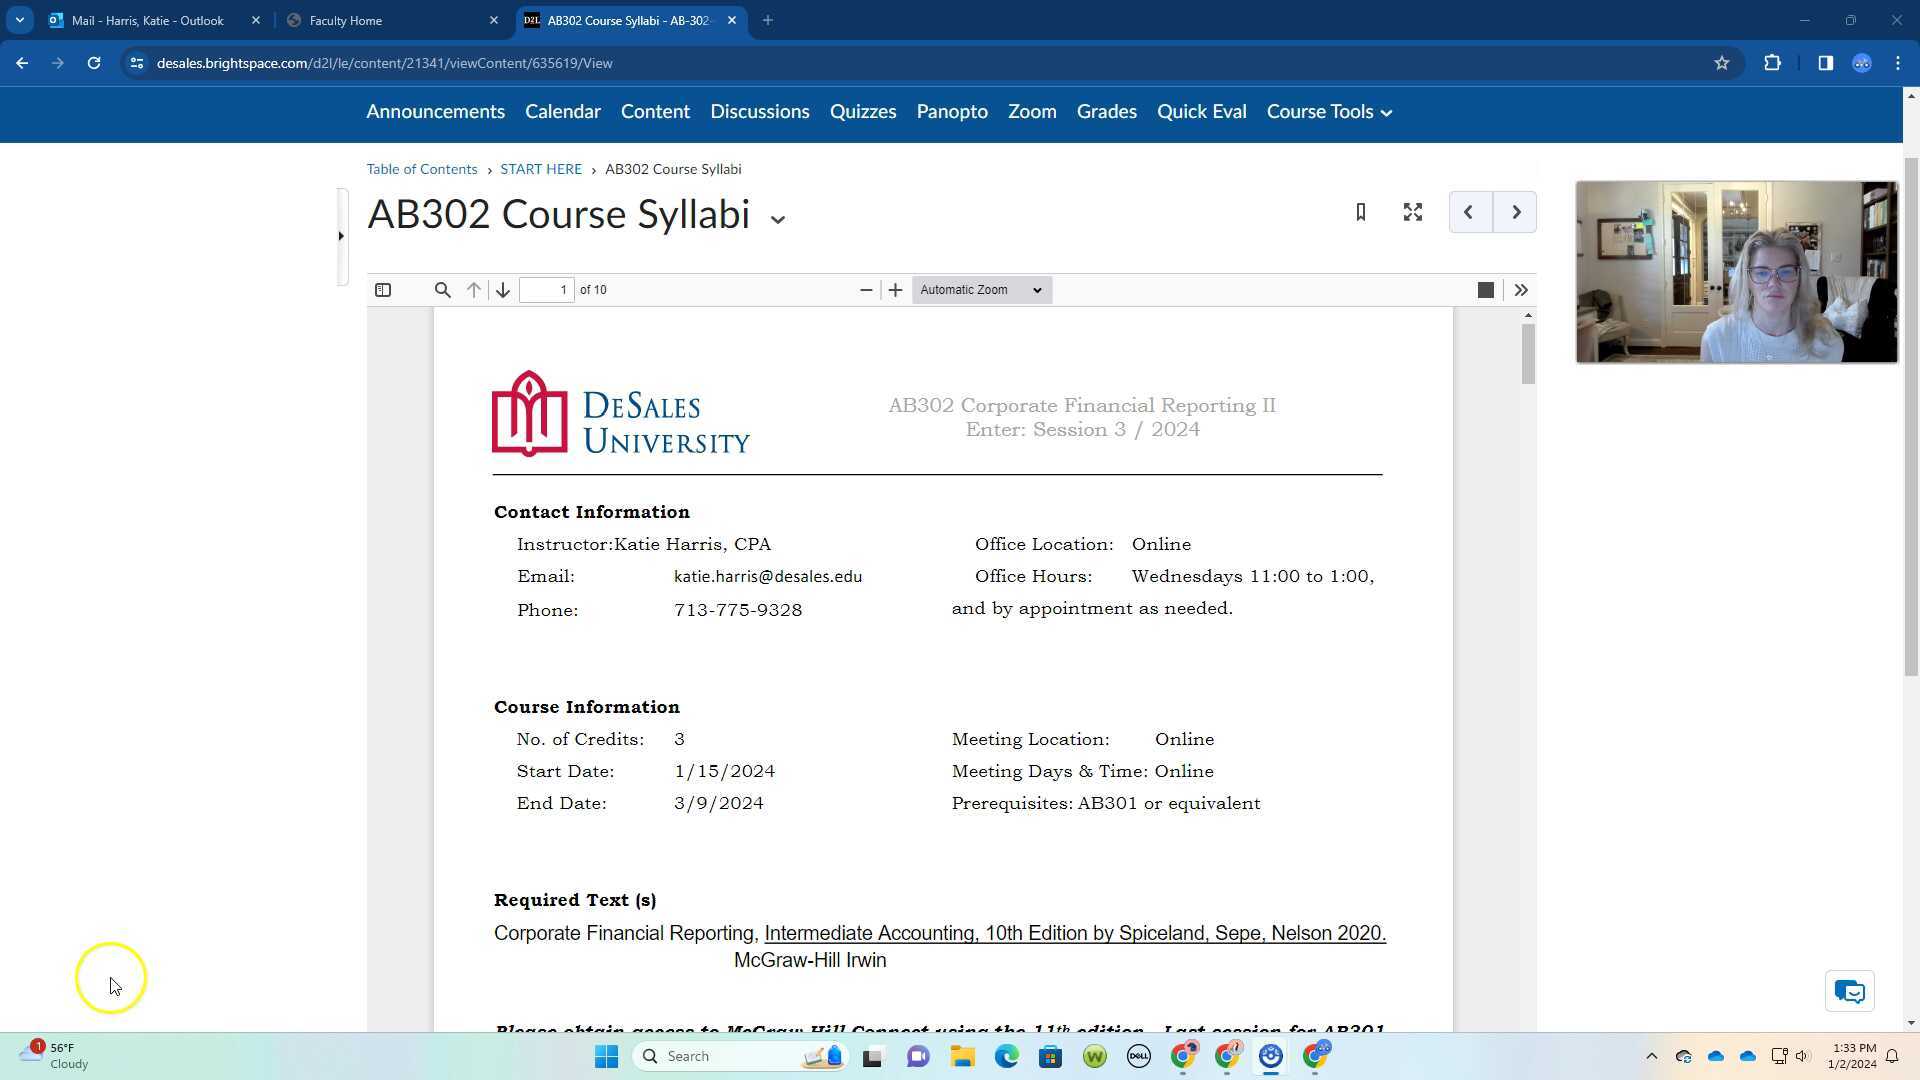Bookmark the AB302 Course Syllabi page

(x=1360, y=212)
